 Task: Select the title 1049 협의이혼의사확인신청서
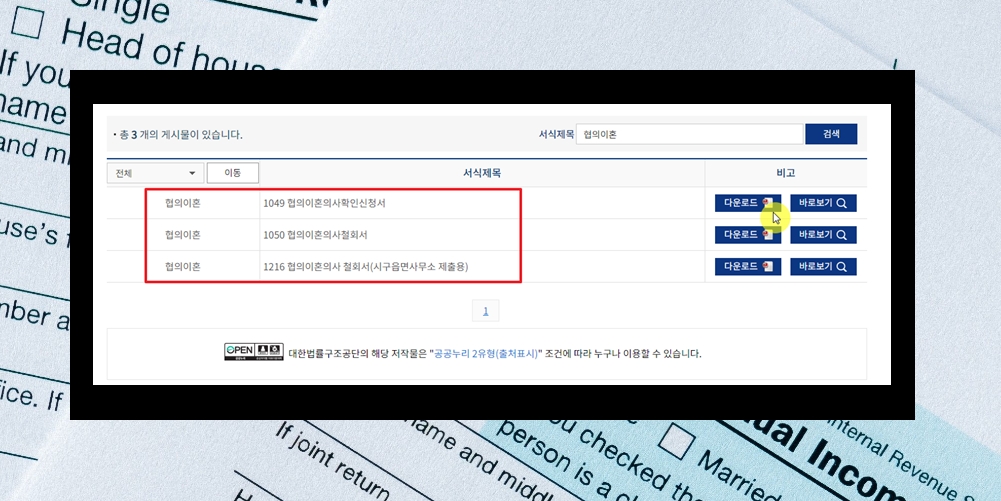pos(324,203)
